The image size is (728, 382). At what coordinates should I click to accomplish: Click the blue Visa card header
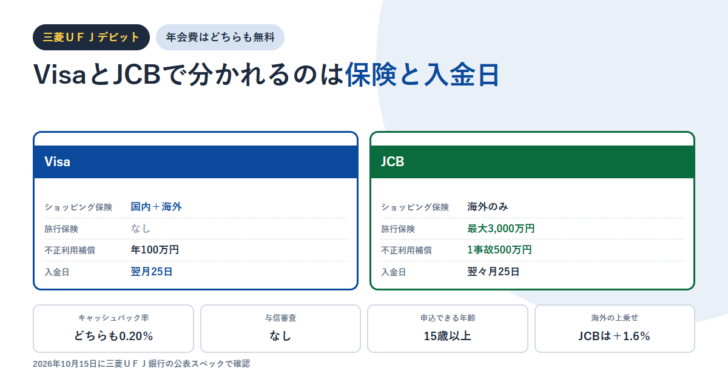click(x=195, y=162)
